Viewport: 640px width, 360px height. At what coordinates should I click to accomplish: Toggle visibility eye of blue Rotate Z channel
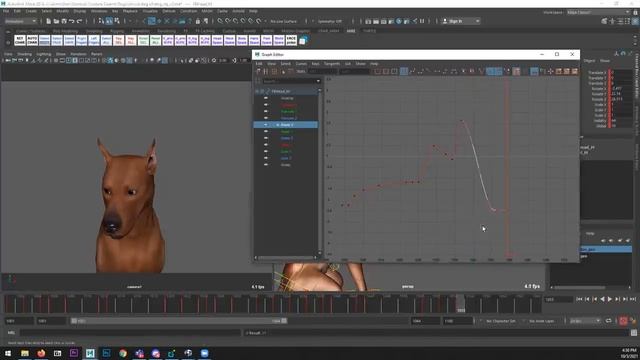266,138
